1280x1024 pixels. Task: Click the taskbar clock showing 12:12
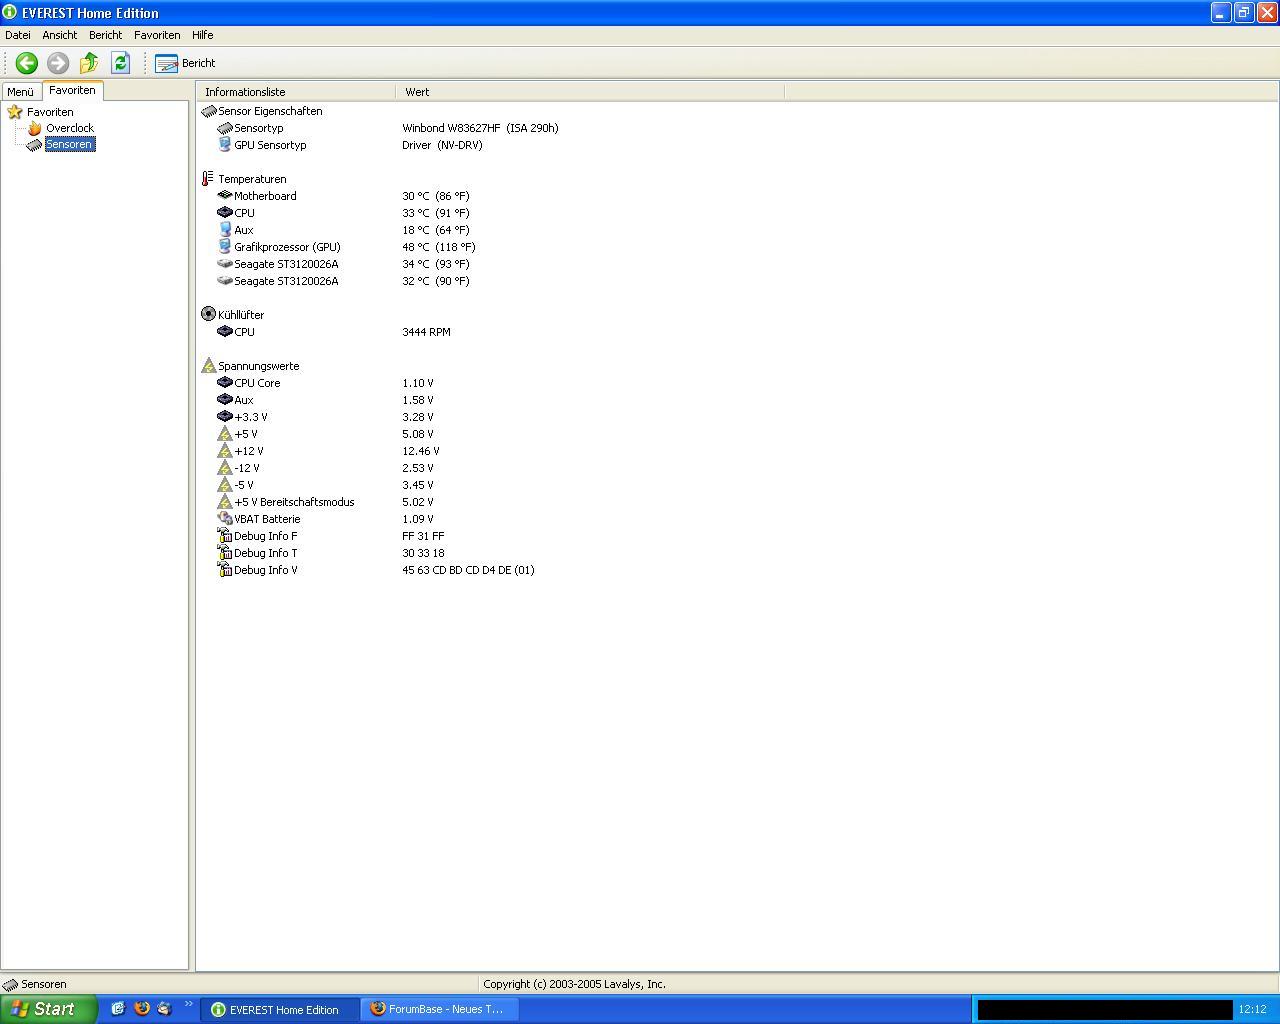(x=1252, y=1010)
